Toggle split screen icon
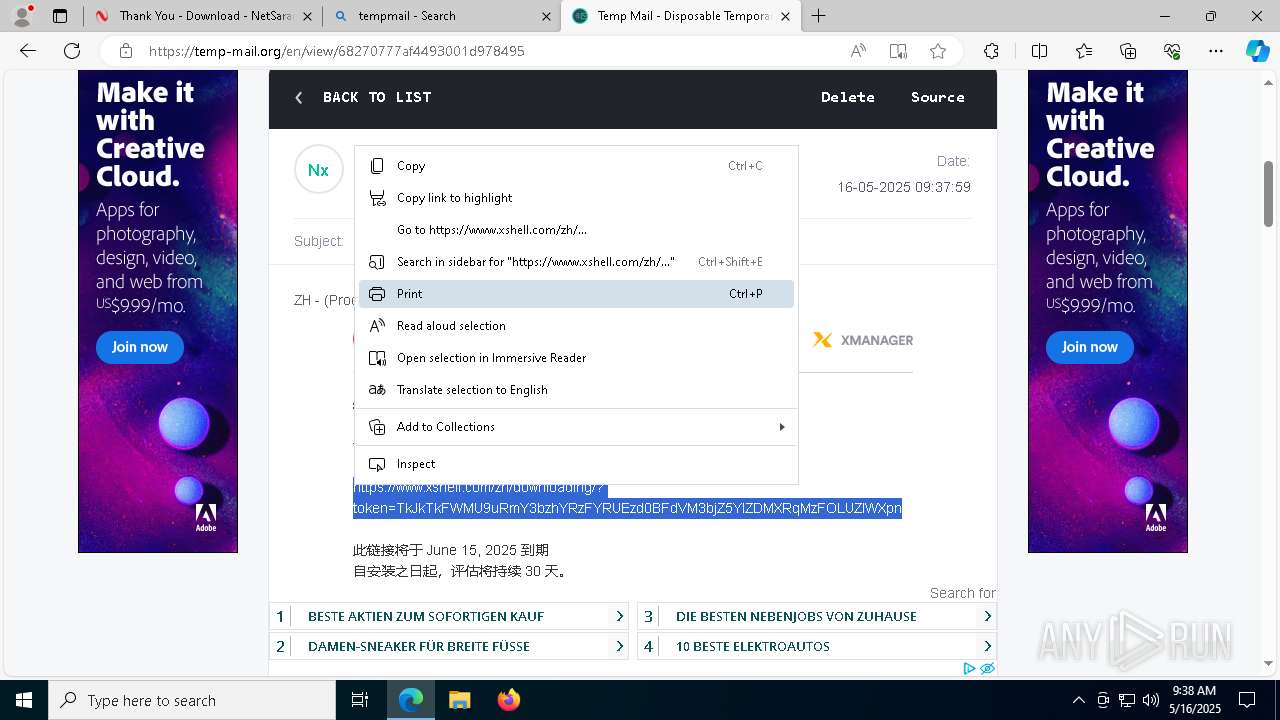 pos(1039,51)
